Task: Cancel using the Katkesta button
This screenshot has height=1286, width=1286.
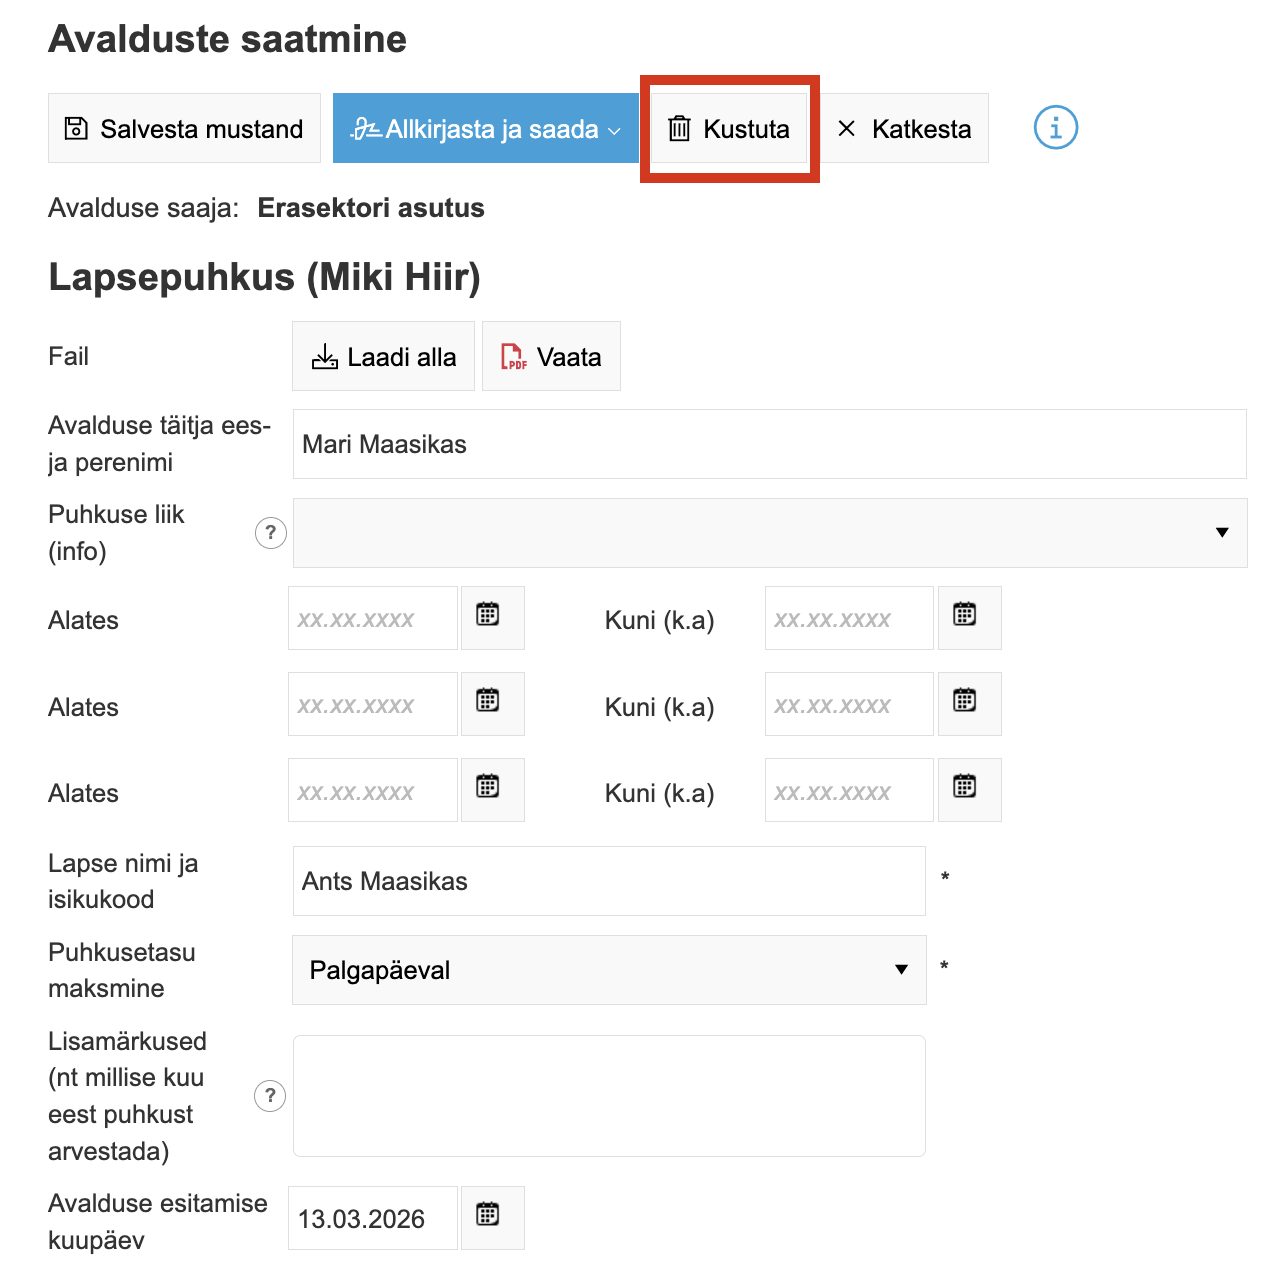Action: click(904, 129)
